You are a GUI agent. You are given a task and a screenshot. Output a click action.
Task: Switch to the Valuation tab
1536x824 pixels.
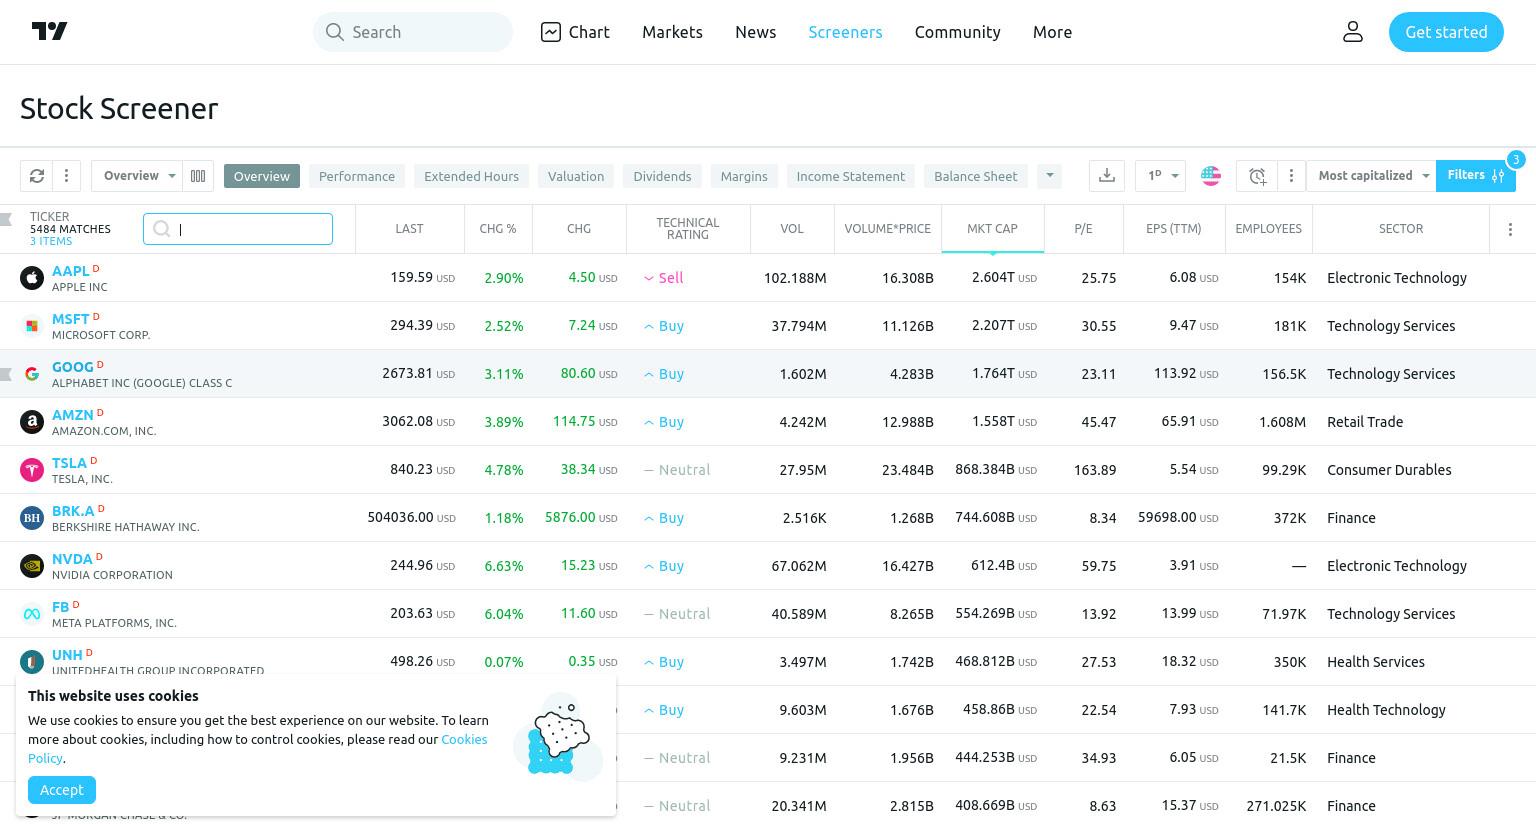coord(576,176)
